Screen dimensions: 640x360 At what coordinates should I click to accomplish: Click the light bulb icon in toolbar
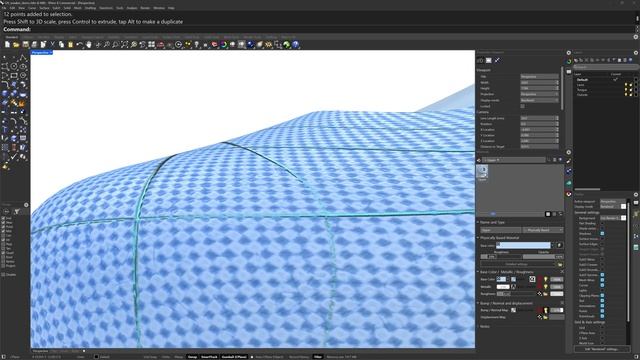pos(196,44)
